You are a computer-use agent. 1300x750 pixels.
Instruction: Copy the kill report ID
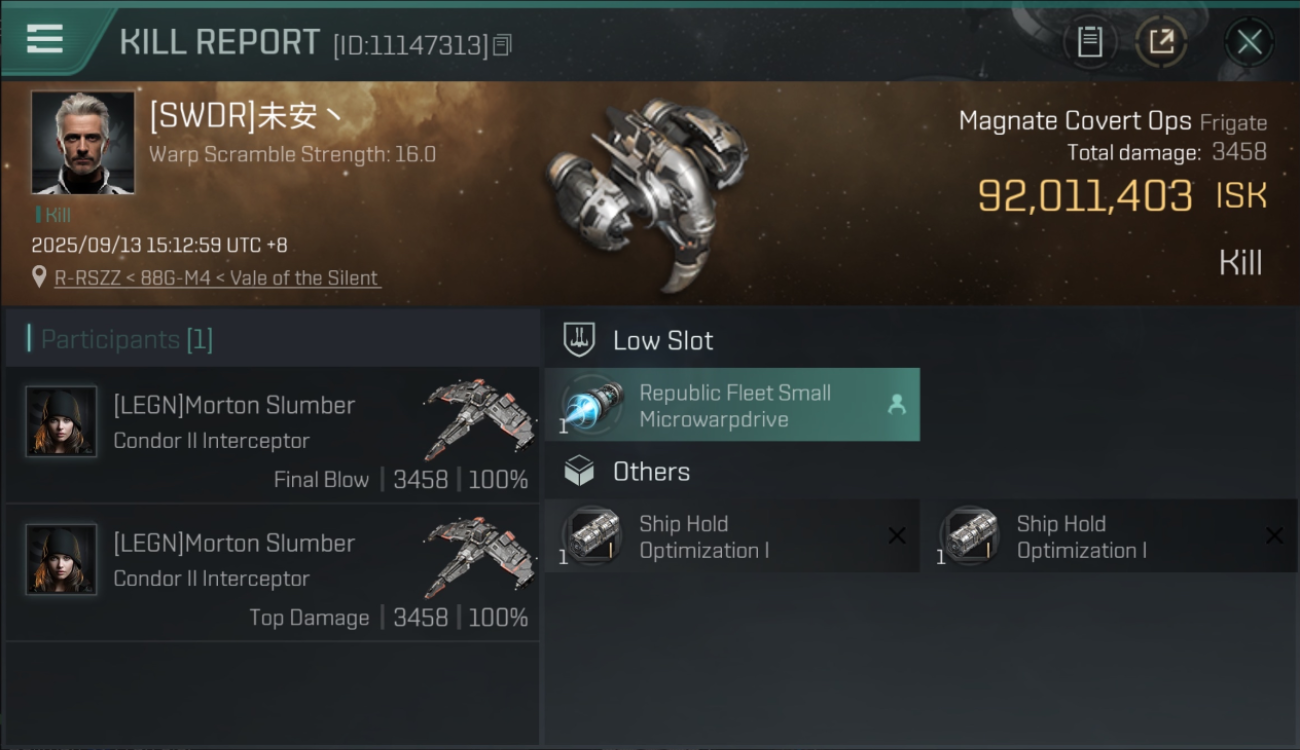click(502, 45)
